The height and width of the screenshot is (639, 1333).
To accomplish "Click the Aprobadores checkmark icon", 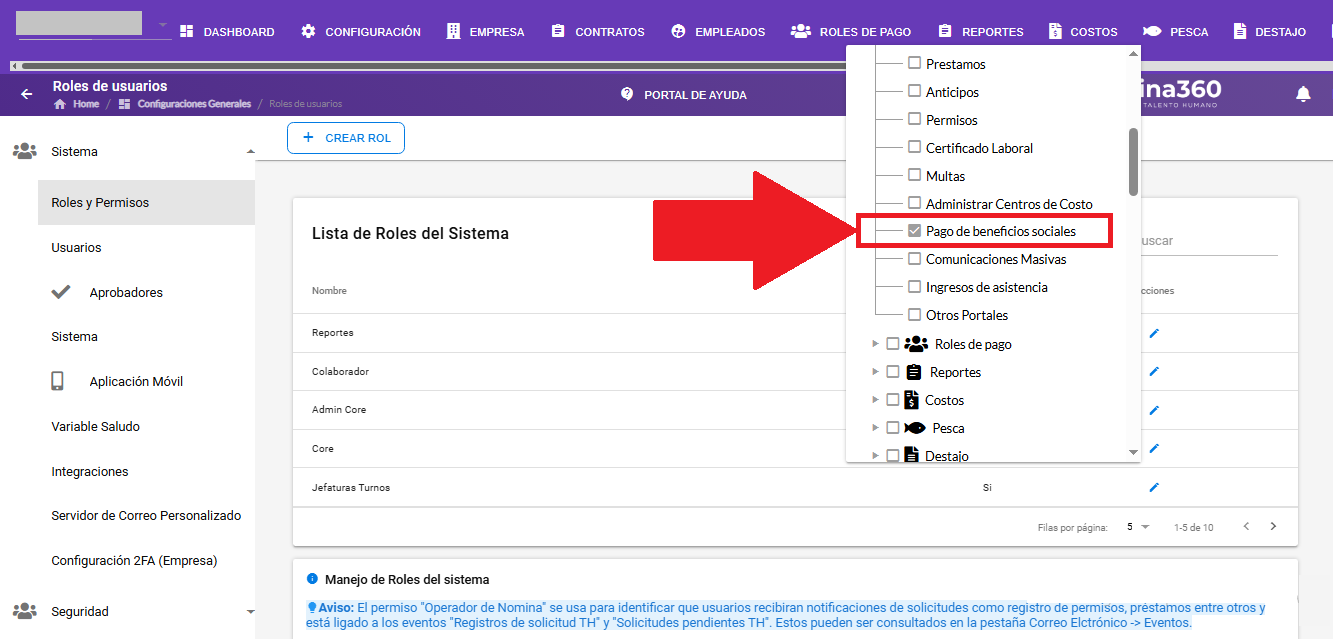I will tap(61, 292).
